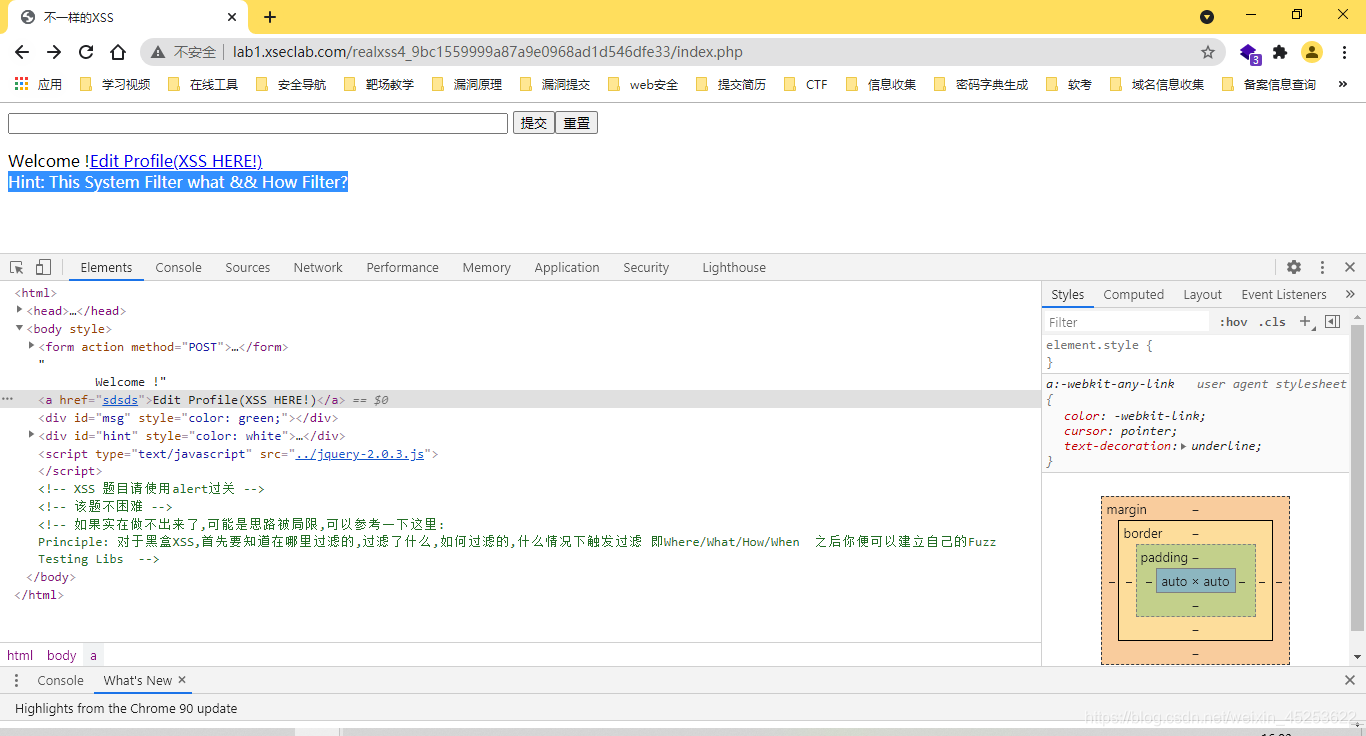This screenshot has width=1366, height=736.
Task: Show more Styles pane tabs via chevron
Action: [x=1350, y=294]
